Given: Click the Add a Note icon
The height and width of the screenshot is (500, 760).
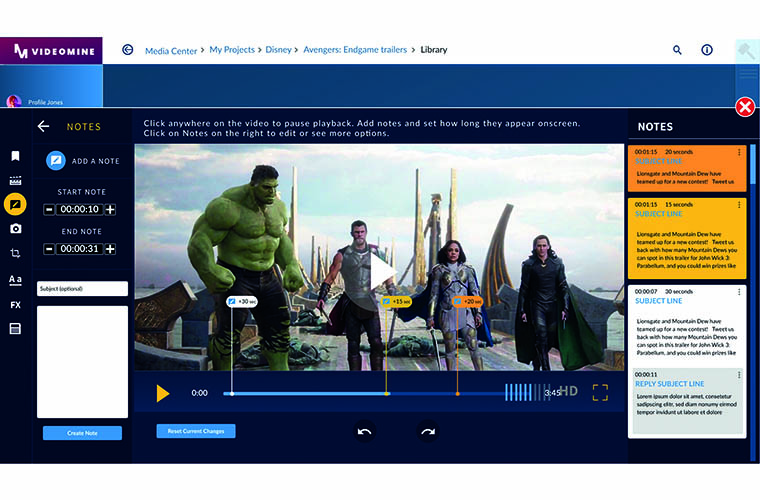Looking at the screenshot, I should pyautogui.click(x=57, y=161).
